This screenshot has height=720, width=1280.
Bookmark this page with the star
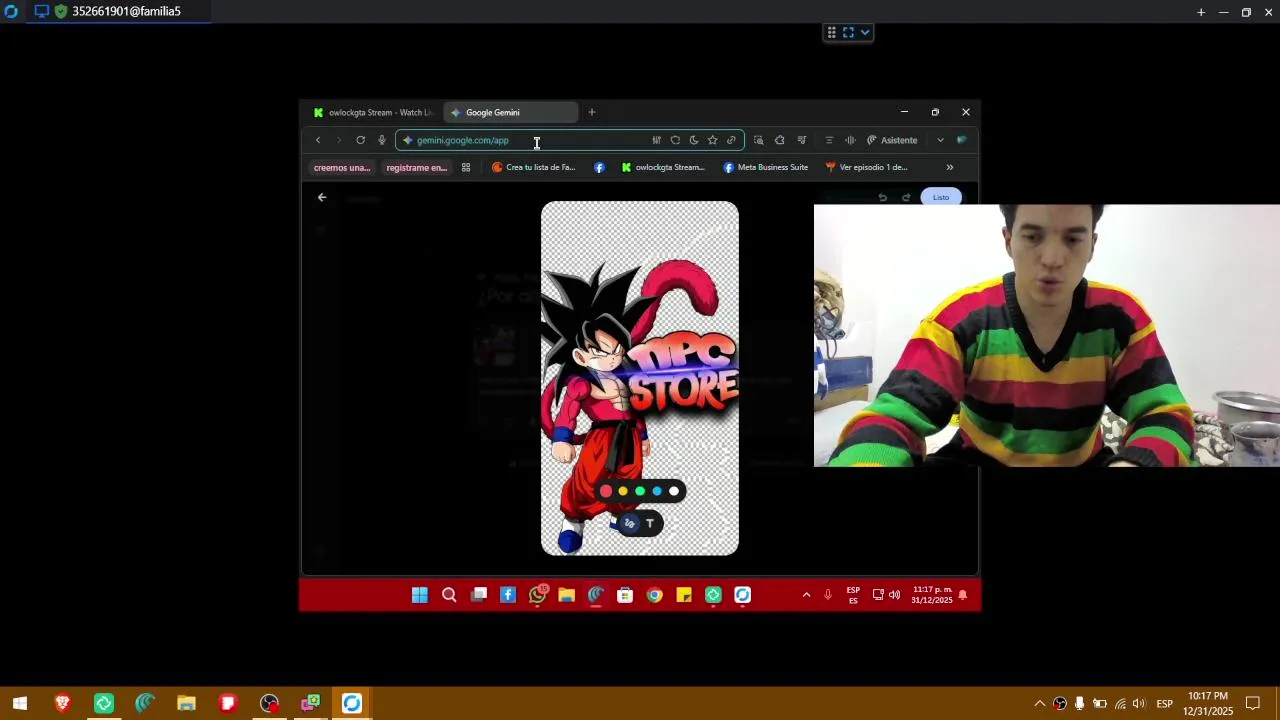click(x=712, y=140)
